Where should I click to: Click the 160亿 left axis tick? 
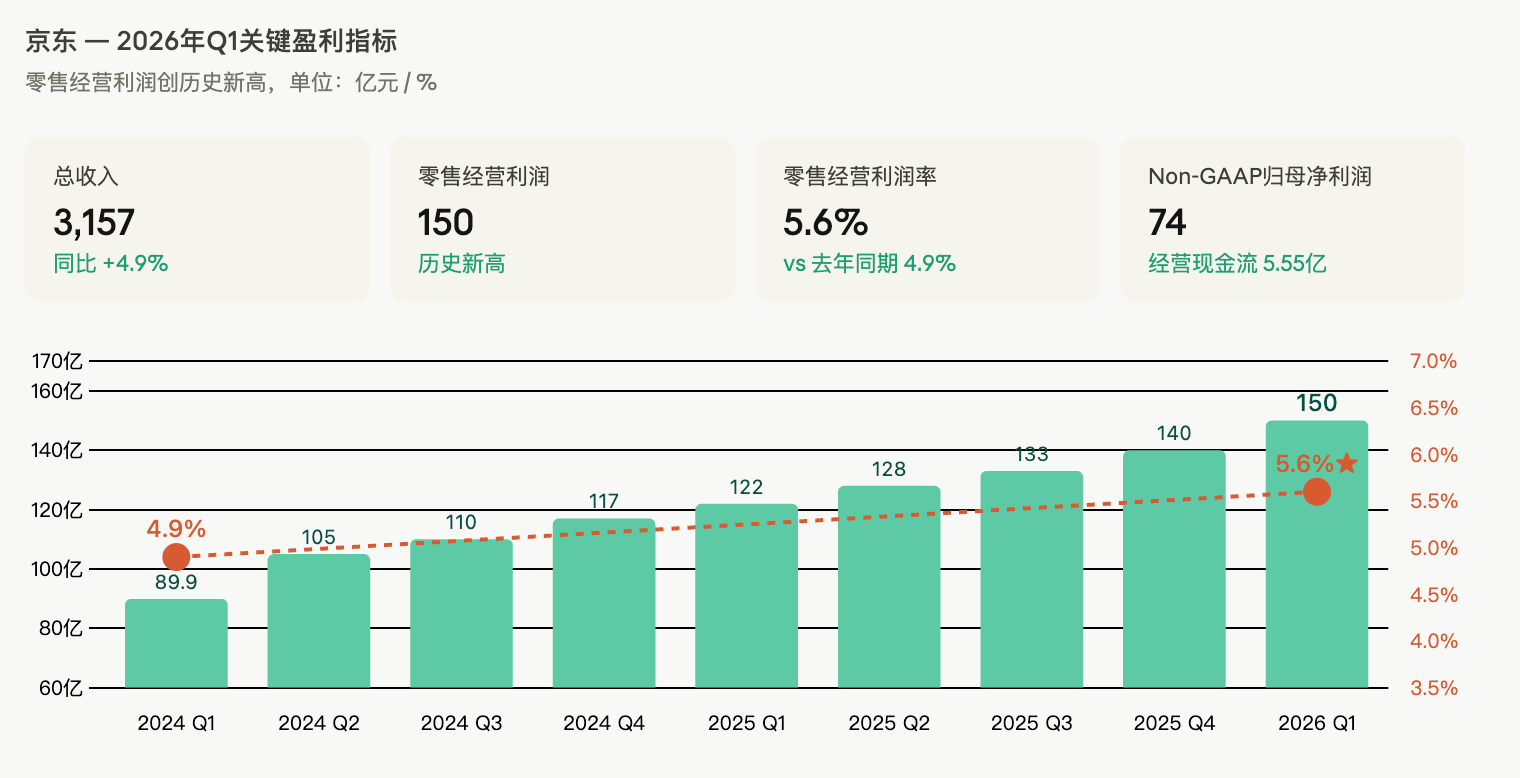[58, 391]
